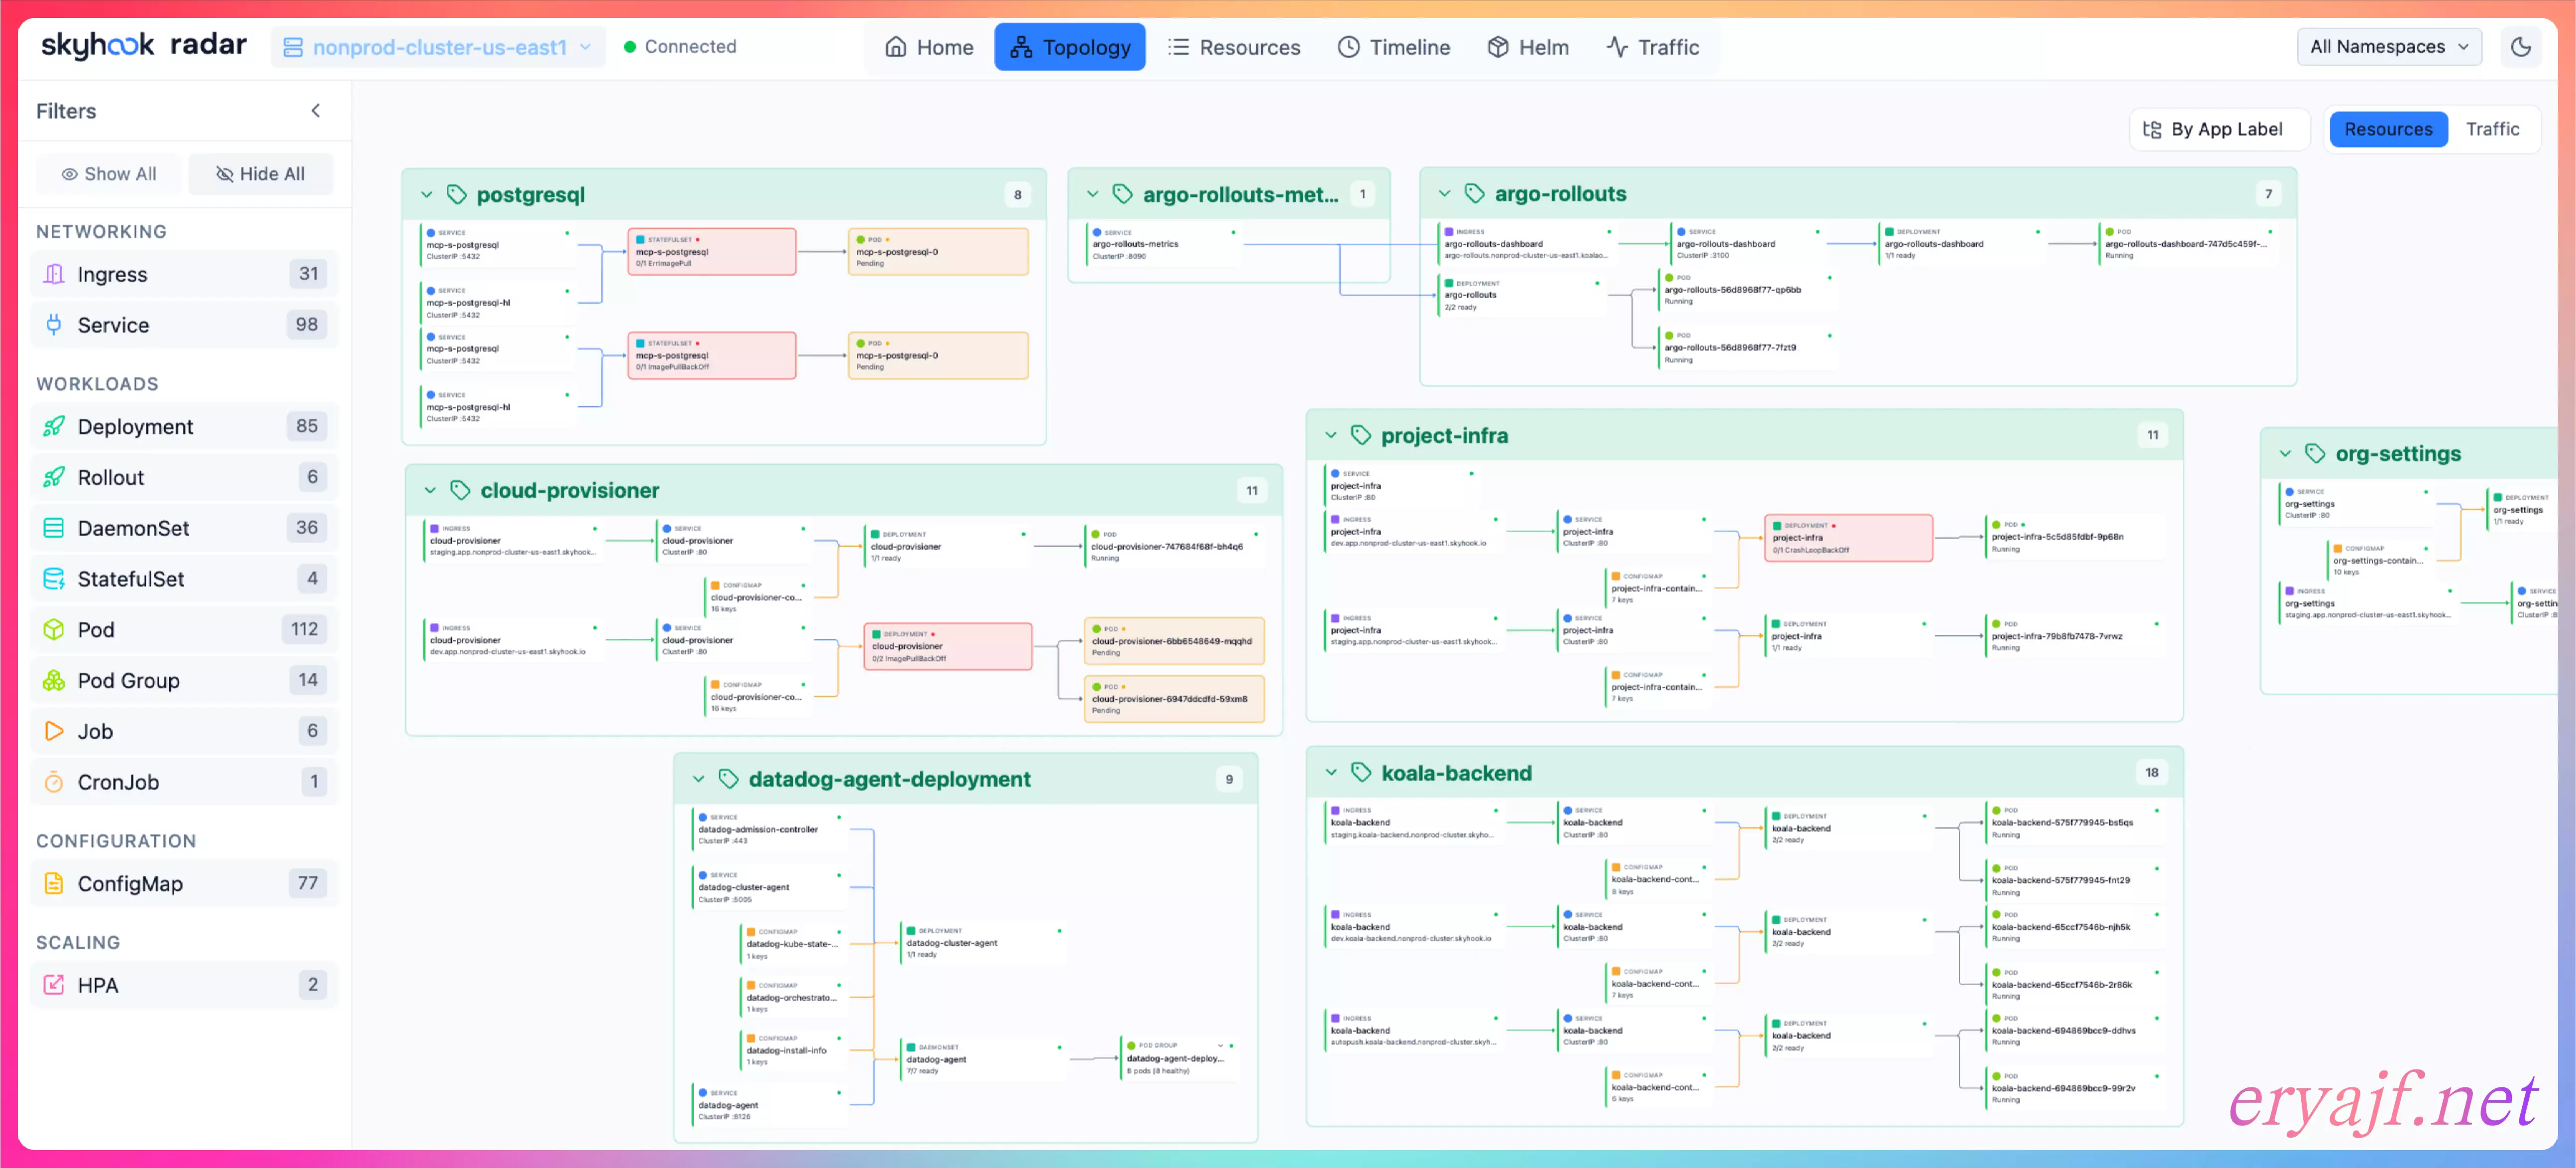This screenshot has width=2576, height=1168.
Task: Click the Rollout rocket icon
Action: [54, 477]
